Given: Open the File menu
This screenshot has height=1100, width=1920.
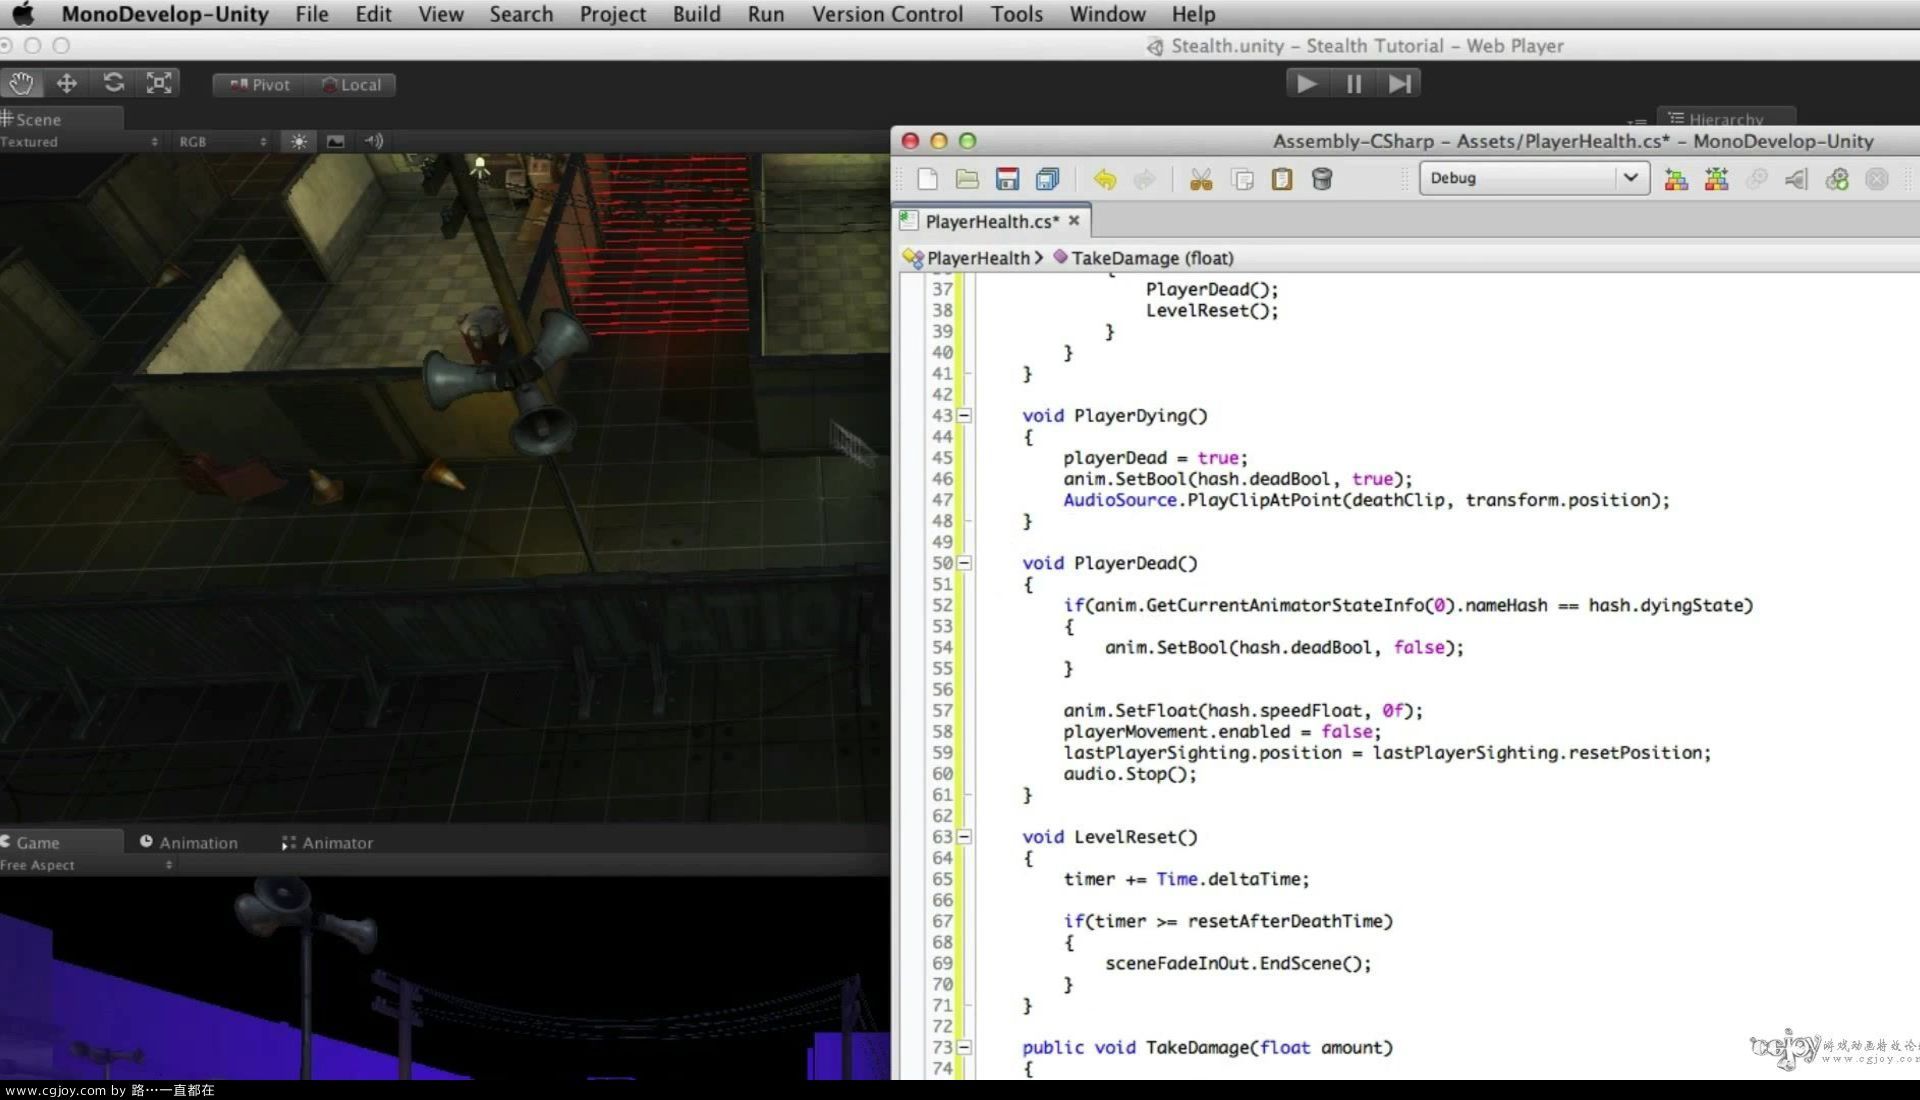Looking at the screenshot, I should click(x=311, y=14).
